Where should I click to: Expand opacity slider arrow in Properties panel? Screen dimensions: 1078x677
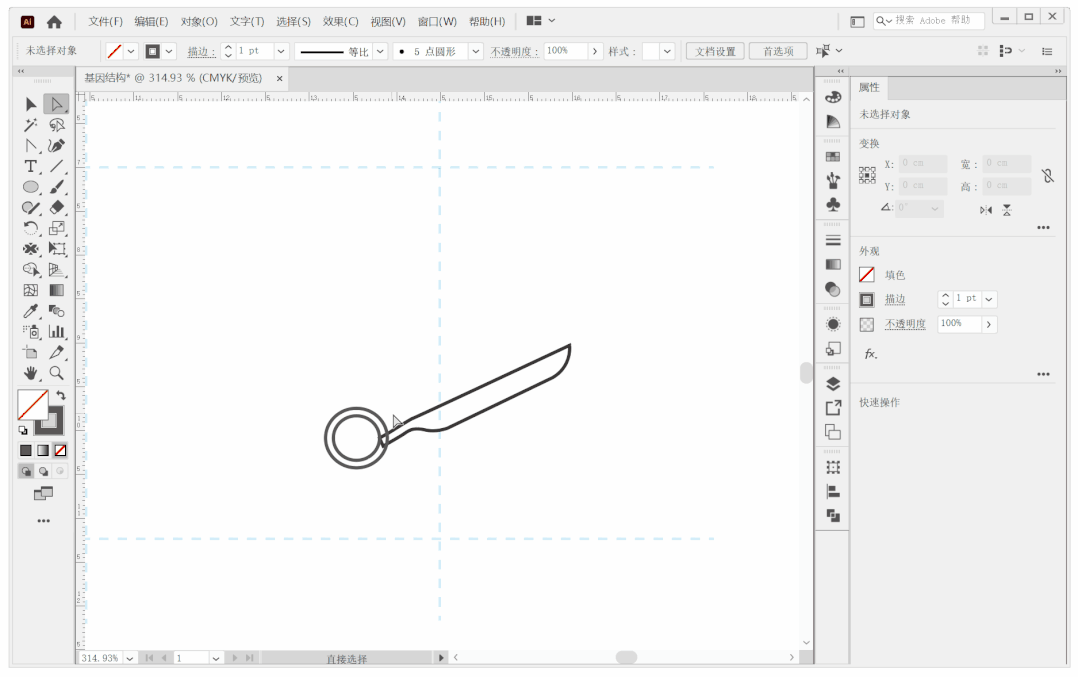(989, 324)
